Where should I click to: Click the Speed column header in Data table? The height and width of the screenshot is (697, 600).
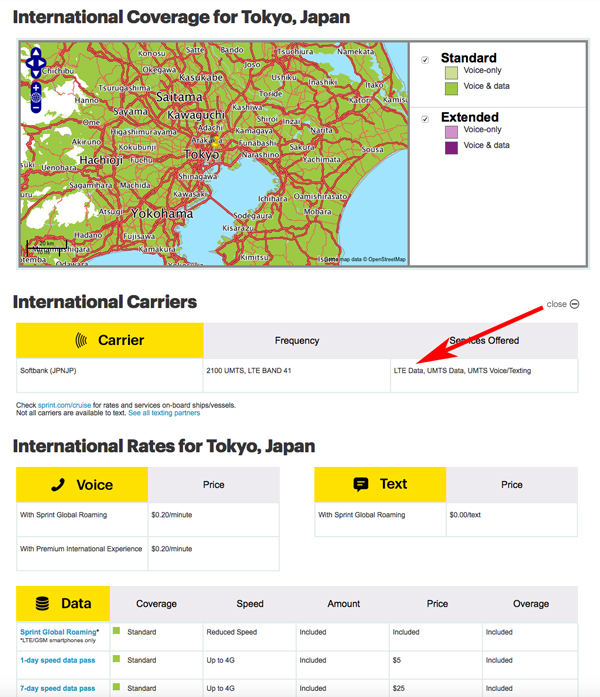pos(250,604)
